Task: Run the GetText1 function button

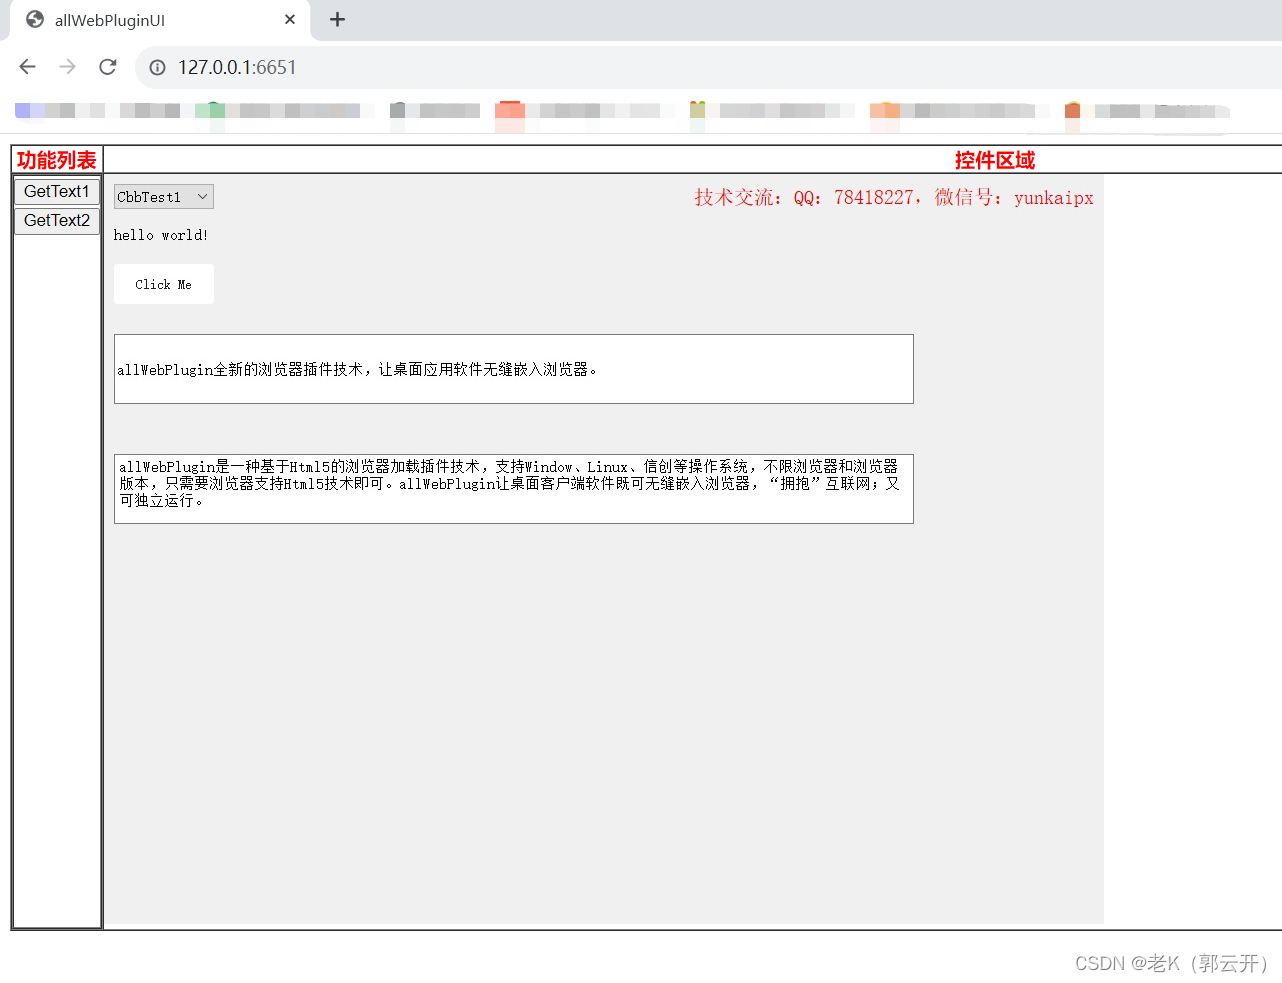Action: pos(57,191)
